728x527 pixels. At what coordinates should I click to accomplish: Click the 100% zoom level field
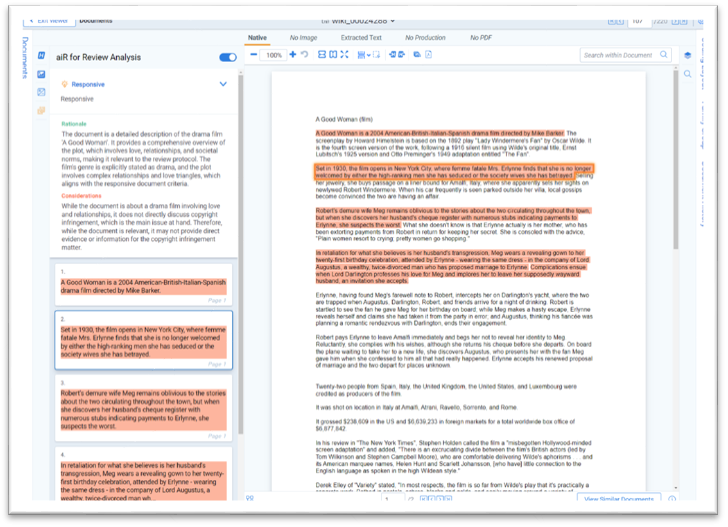[274, 55]
